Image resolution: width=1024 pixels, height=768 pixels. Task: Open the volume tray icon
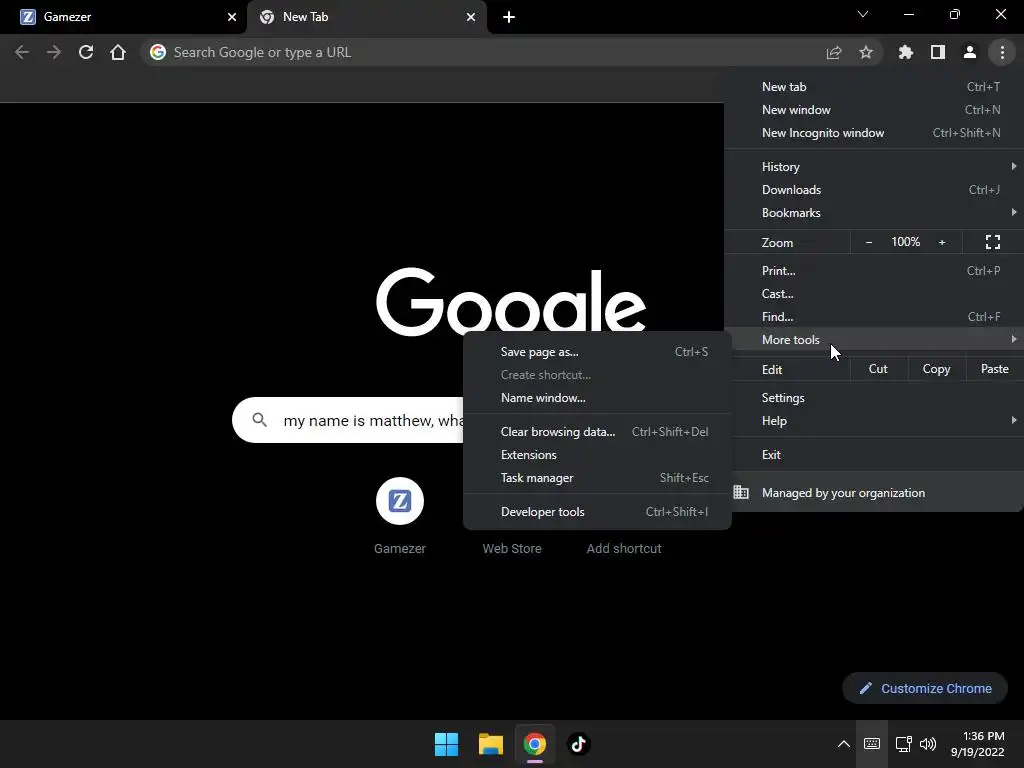click(x=928, y=744)
